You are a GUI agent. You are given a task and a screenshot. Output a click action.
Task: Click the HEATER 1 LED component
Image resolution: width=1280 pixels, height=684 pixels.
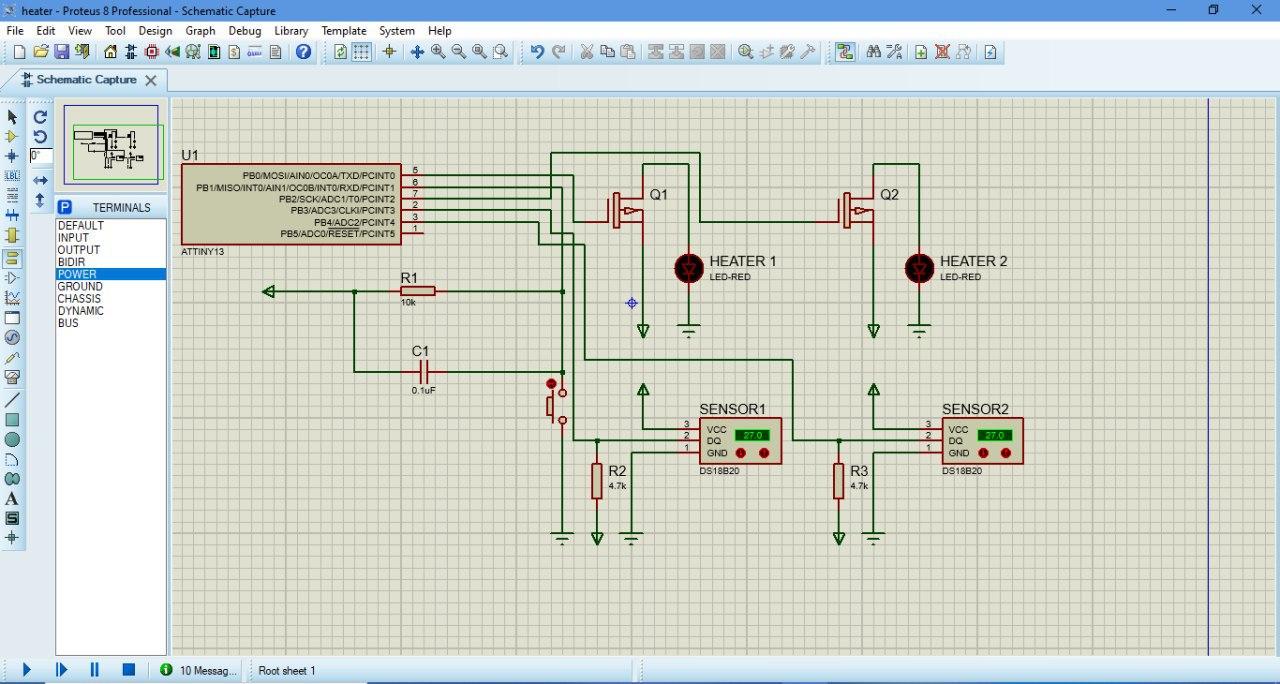[689, 267]
